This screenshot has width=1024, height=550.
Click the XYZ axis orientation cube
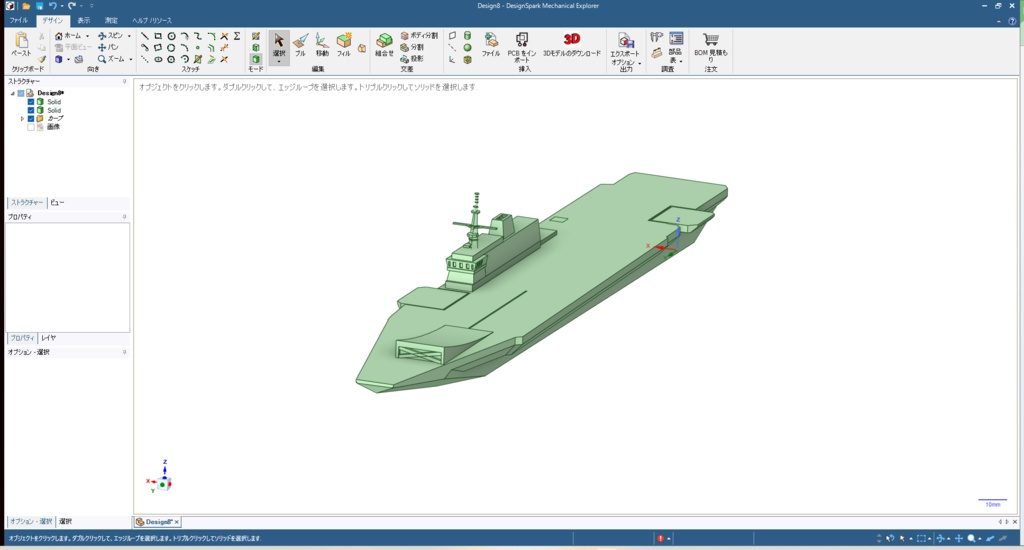(x=163, y=484)
